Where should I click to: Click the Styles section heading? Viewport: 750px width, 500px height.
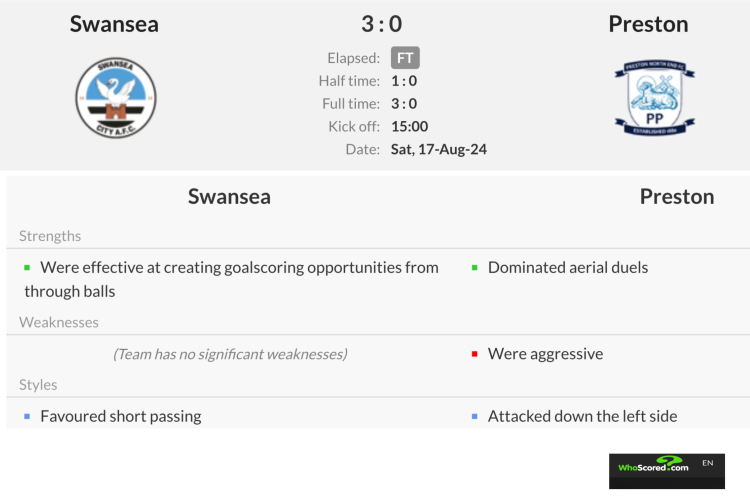38,384
